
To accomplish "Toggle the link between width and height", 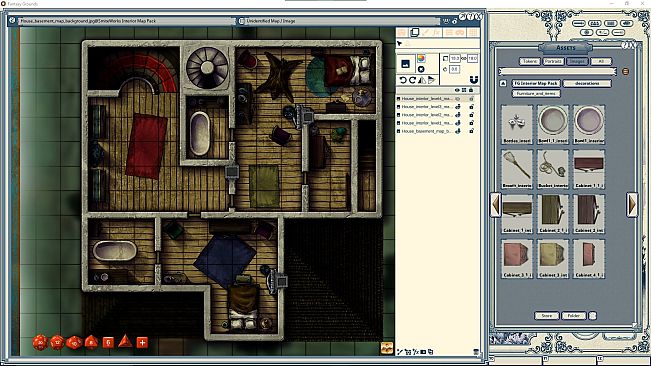I will click(464, 59).
